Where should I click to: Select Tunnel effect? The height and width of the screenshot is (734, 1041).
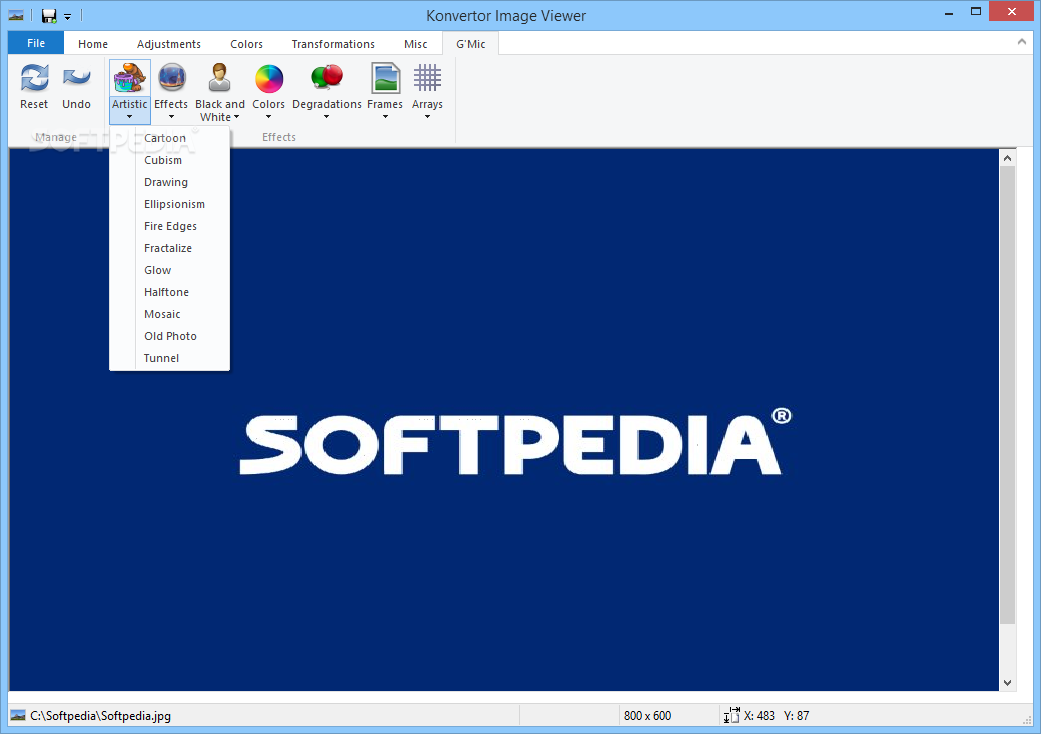[169, 358]
